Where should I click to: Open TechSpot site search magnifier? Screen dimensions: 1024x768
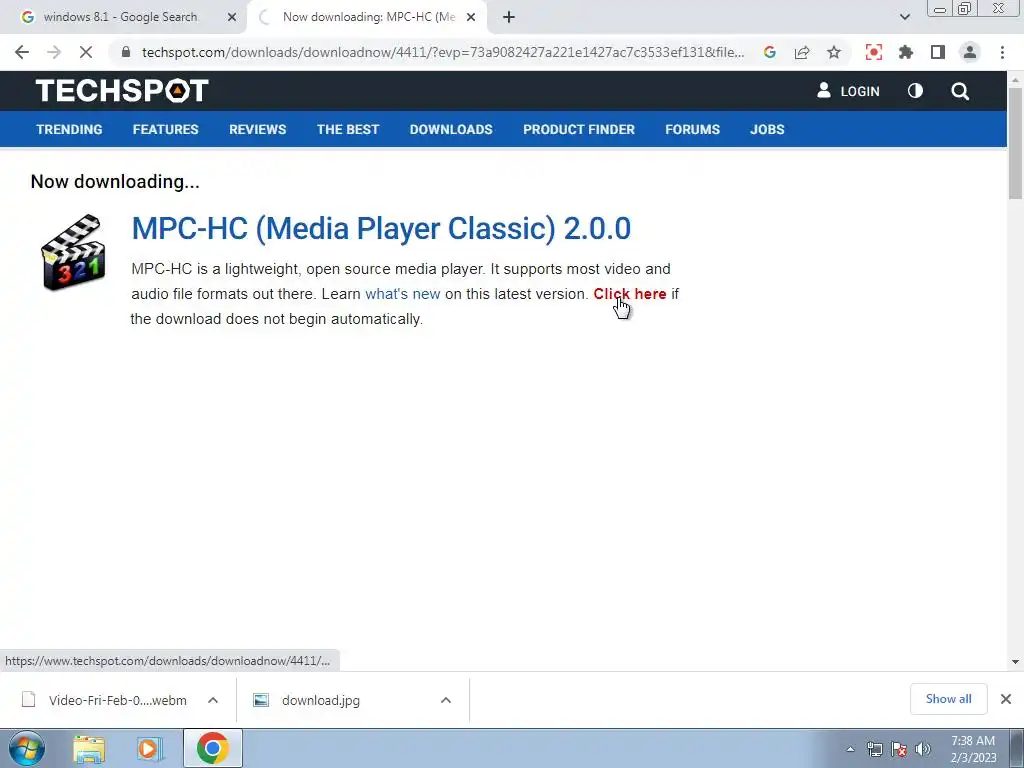(960, 91)
